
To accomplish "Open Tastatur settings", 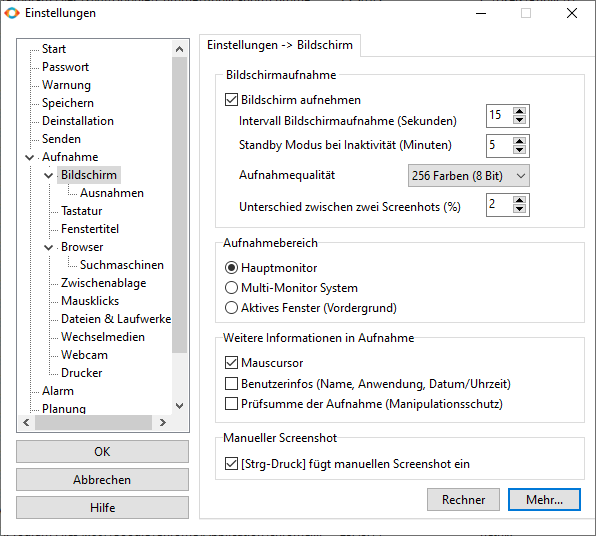I will (x=82, y=211).
